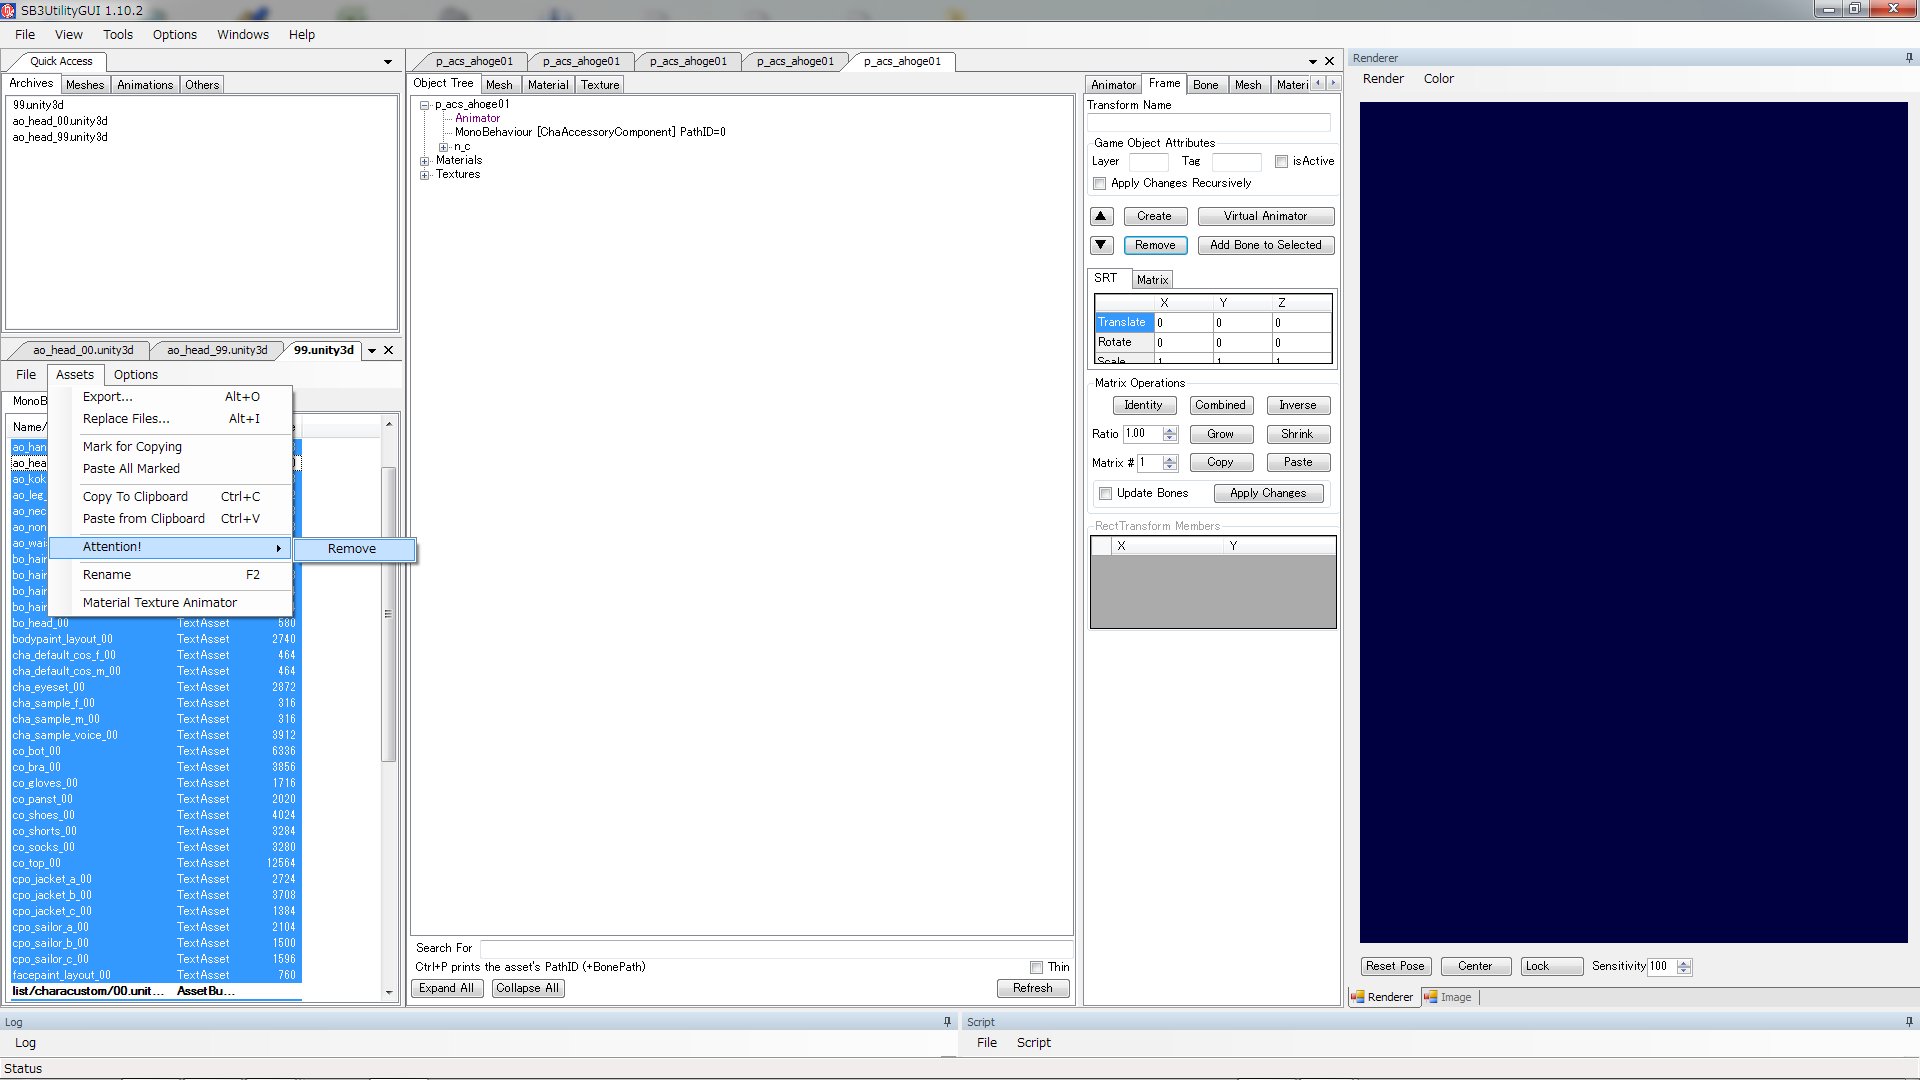Viewport: 1920px width, 1080px height.
Task: Open the Quick Access dropdown arrow
Action: coord(388,62)
